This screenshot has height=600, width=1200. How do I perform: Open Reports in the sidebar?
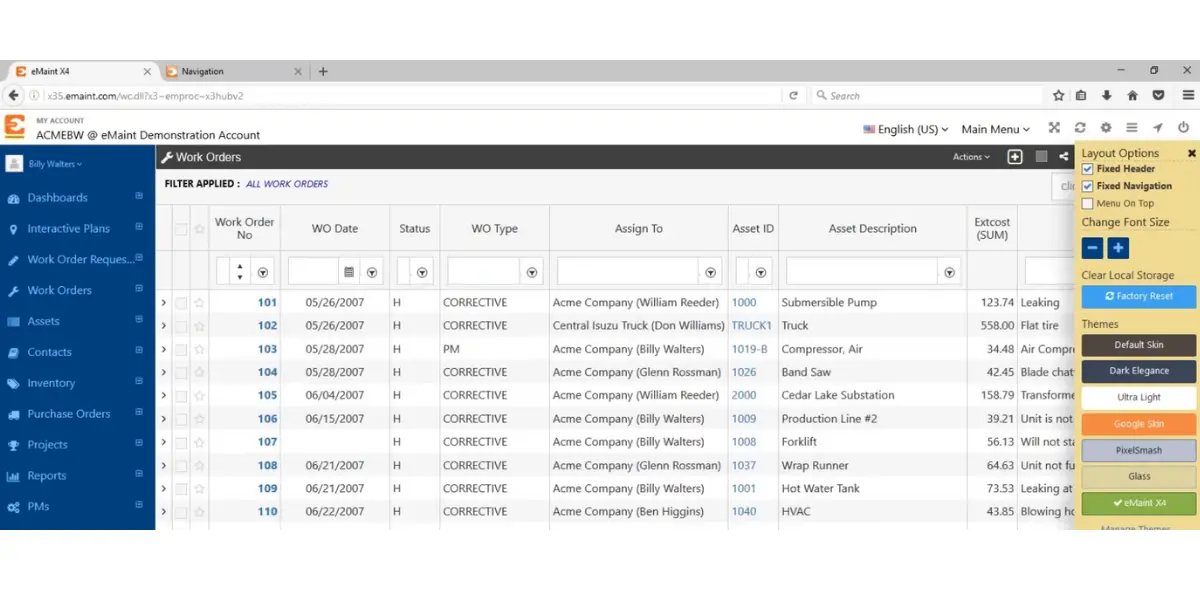click(x=46, y=476)
